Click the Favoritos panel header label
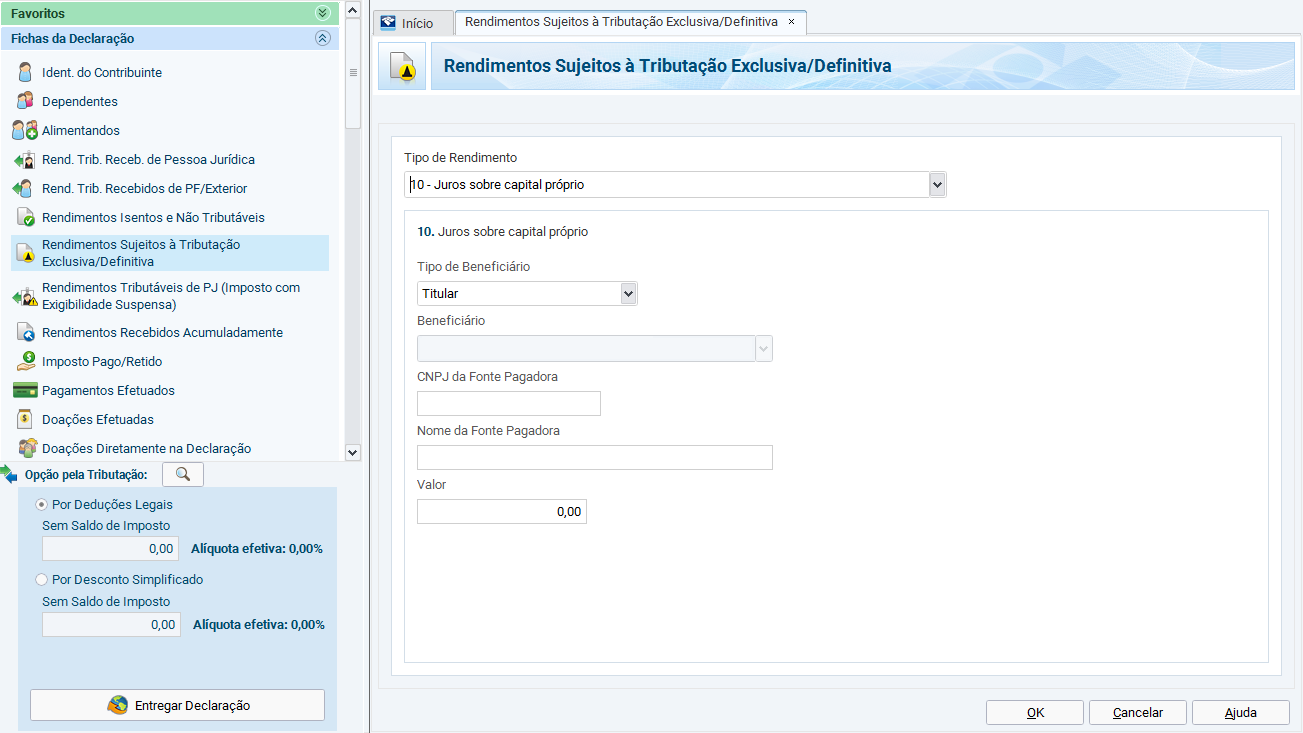Image resolution: width=1303 pixels, height=733 pixels. tap(38, 14)
